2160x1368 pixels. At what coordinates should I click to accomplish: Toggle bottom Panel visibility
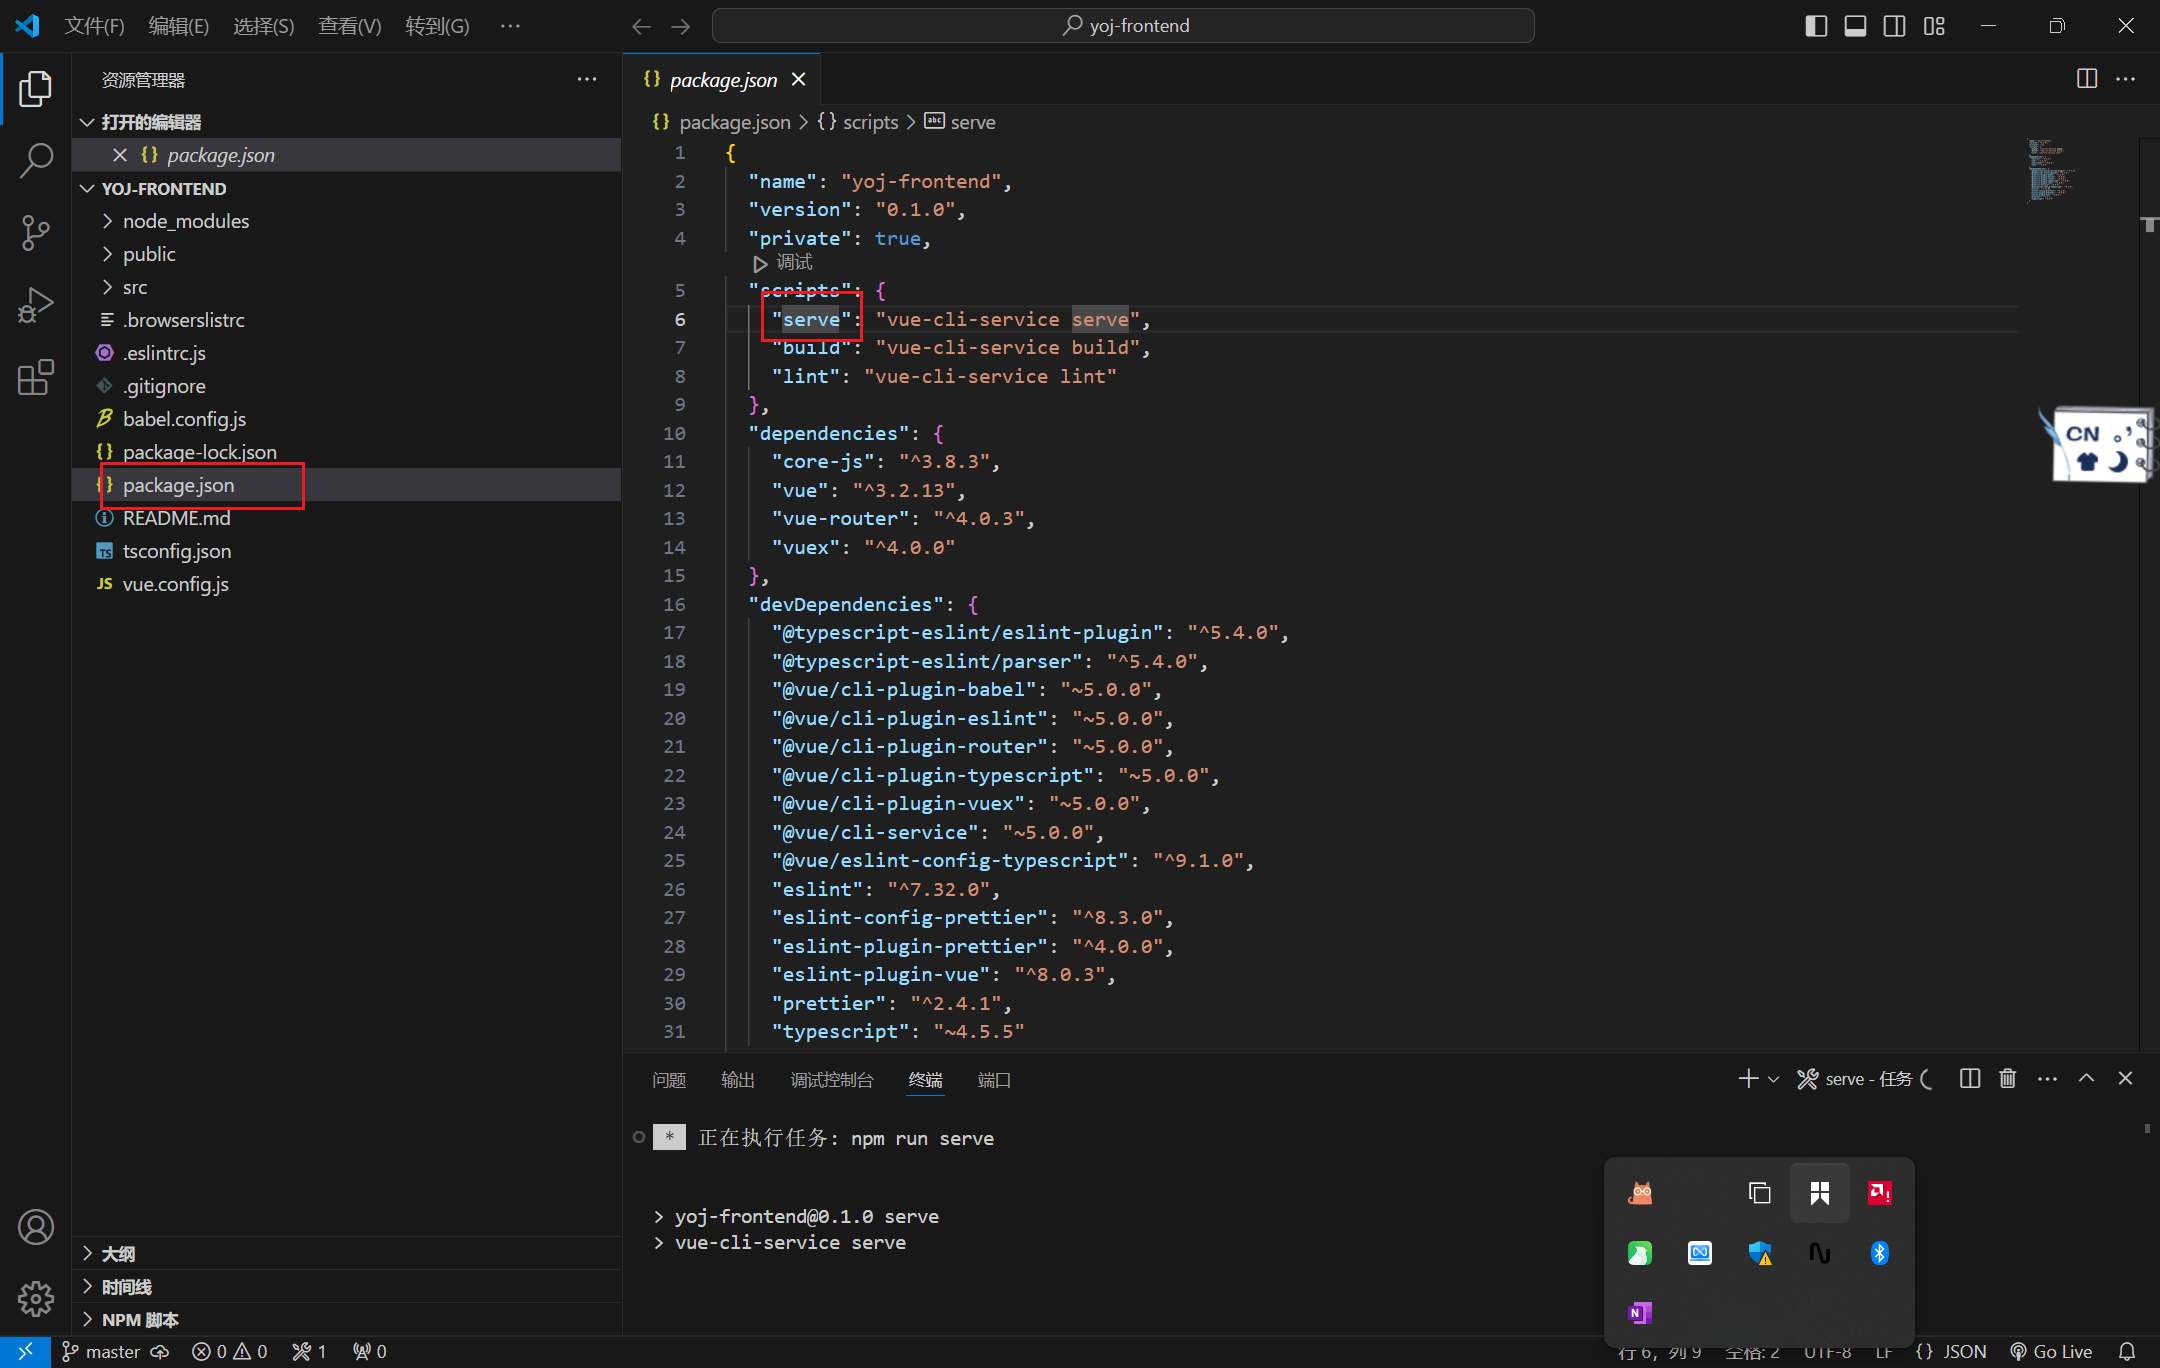point(1855,26)
